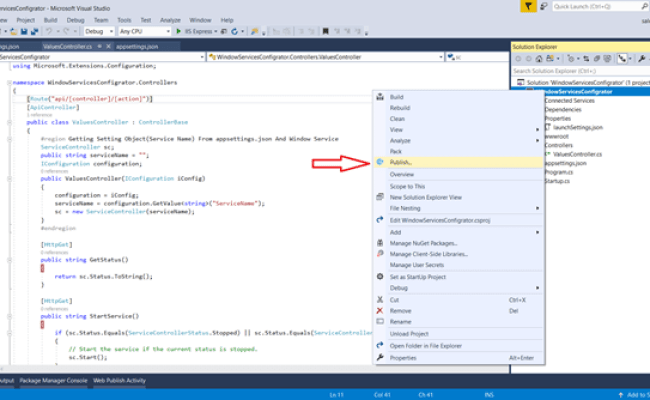Open the Debug configuration dropdown
Image resolution: width=650 pixels, height=400 pixels.
(x=99, y=32)
